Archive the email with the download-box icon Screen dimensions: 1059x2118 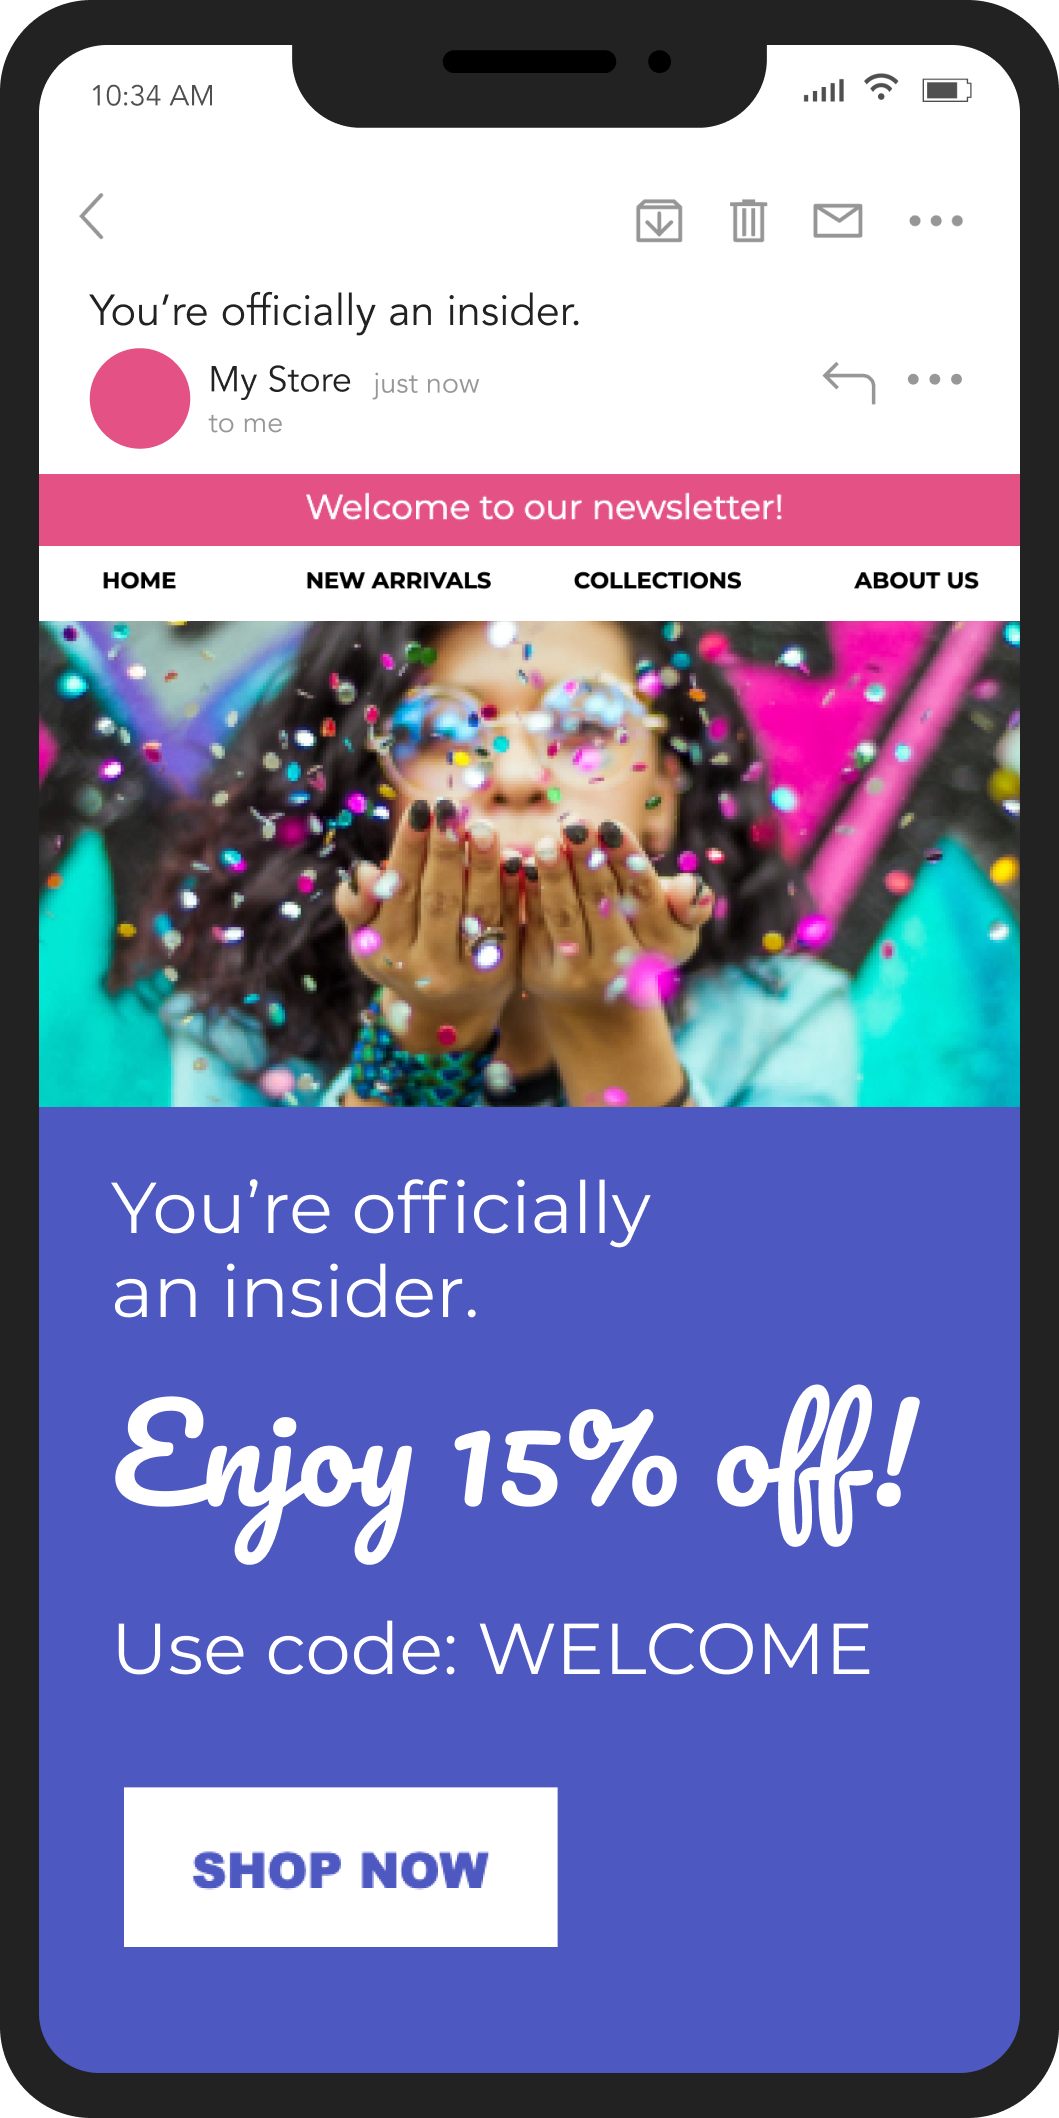tap(659, 221)
